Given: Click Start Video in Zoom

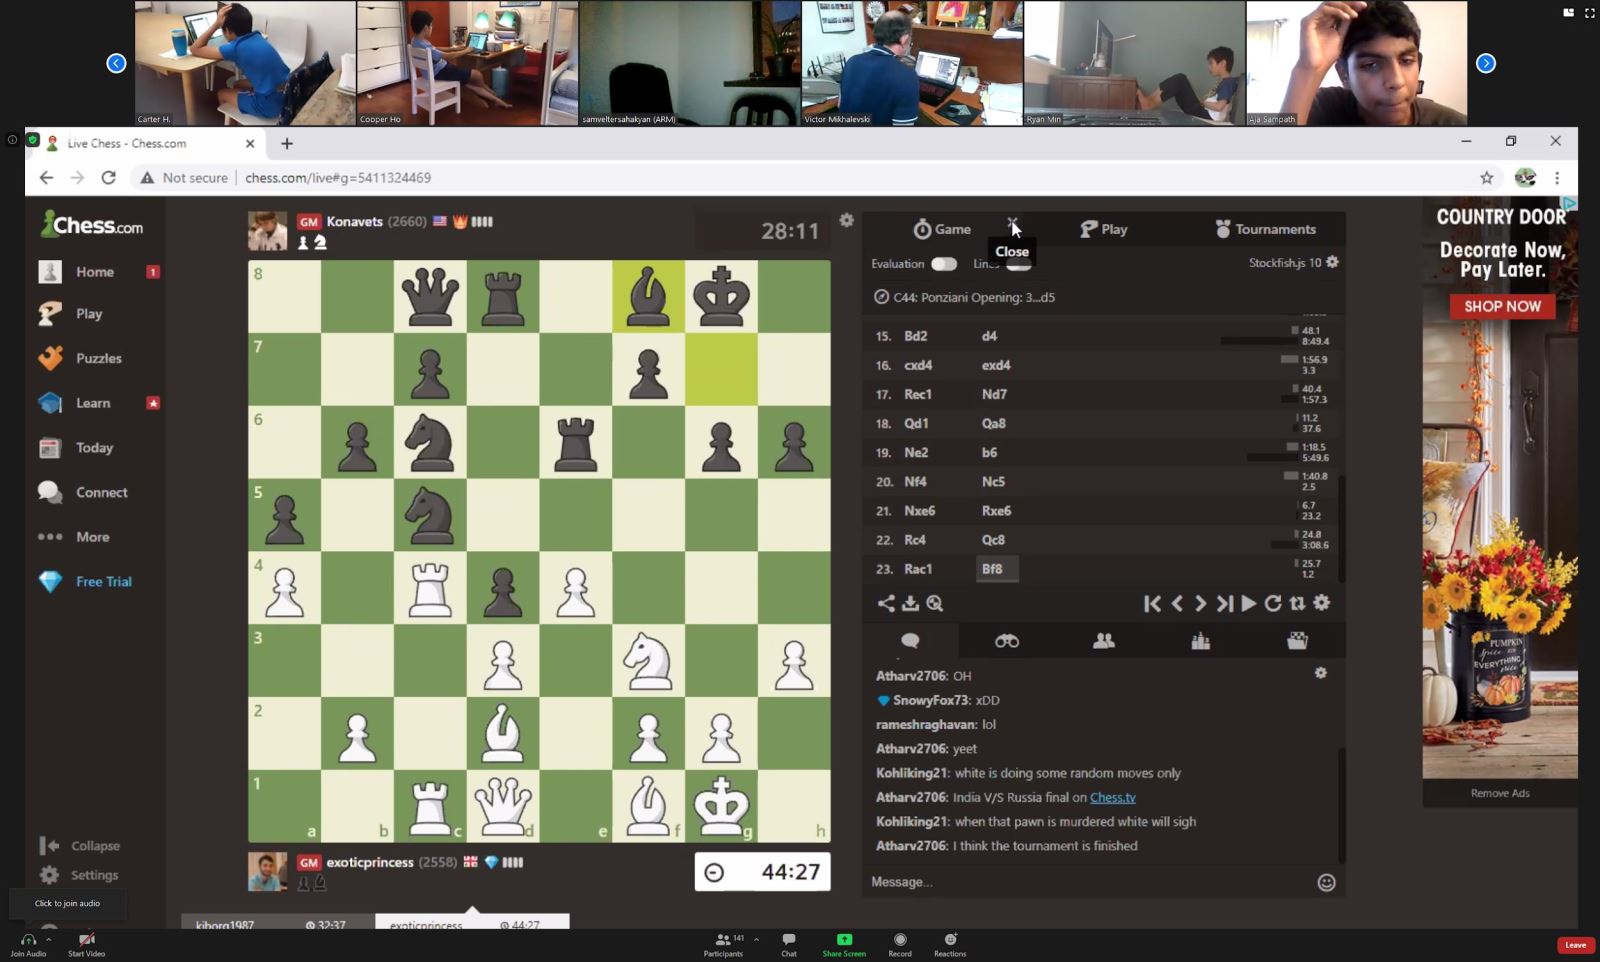Looking at the screenshot, I should pyautogui.click(x=86, y=945).
